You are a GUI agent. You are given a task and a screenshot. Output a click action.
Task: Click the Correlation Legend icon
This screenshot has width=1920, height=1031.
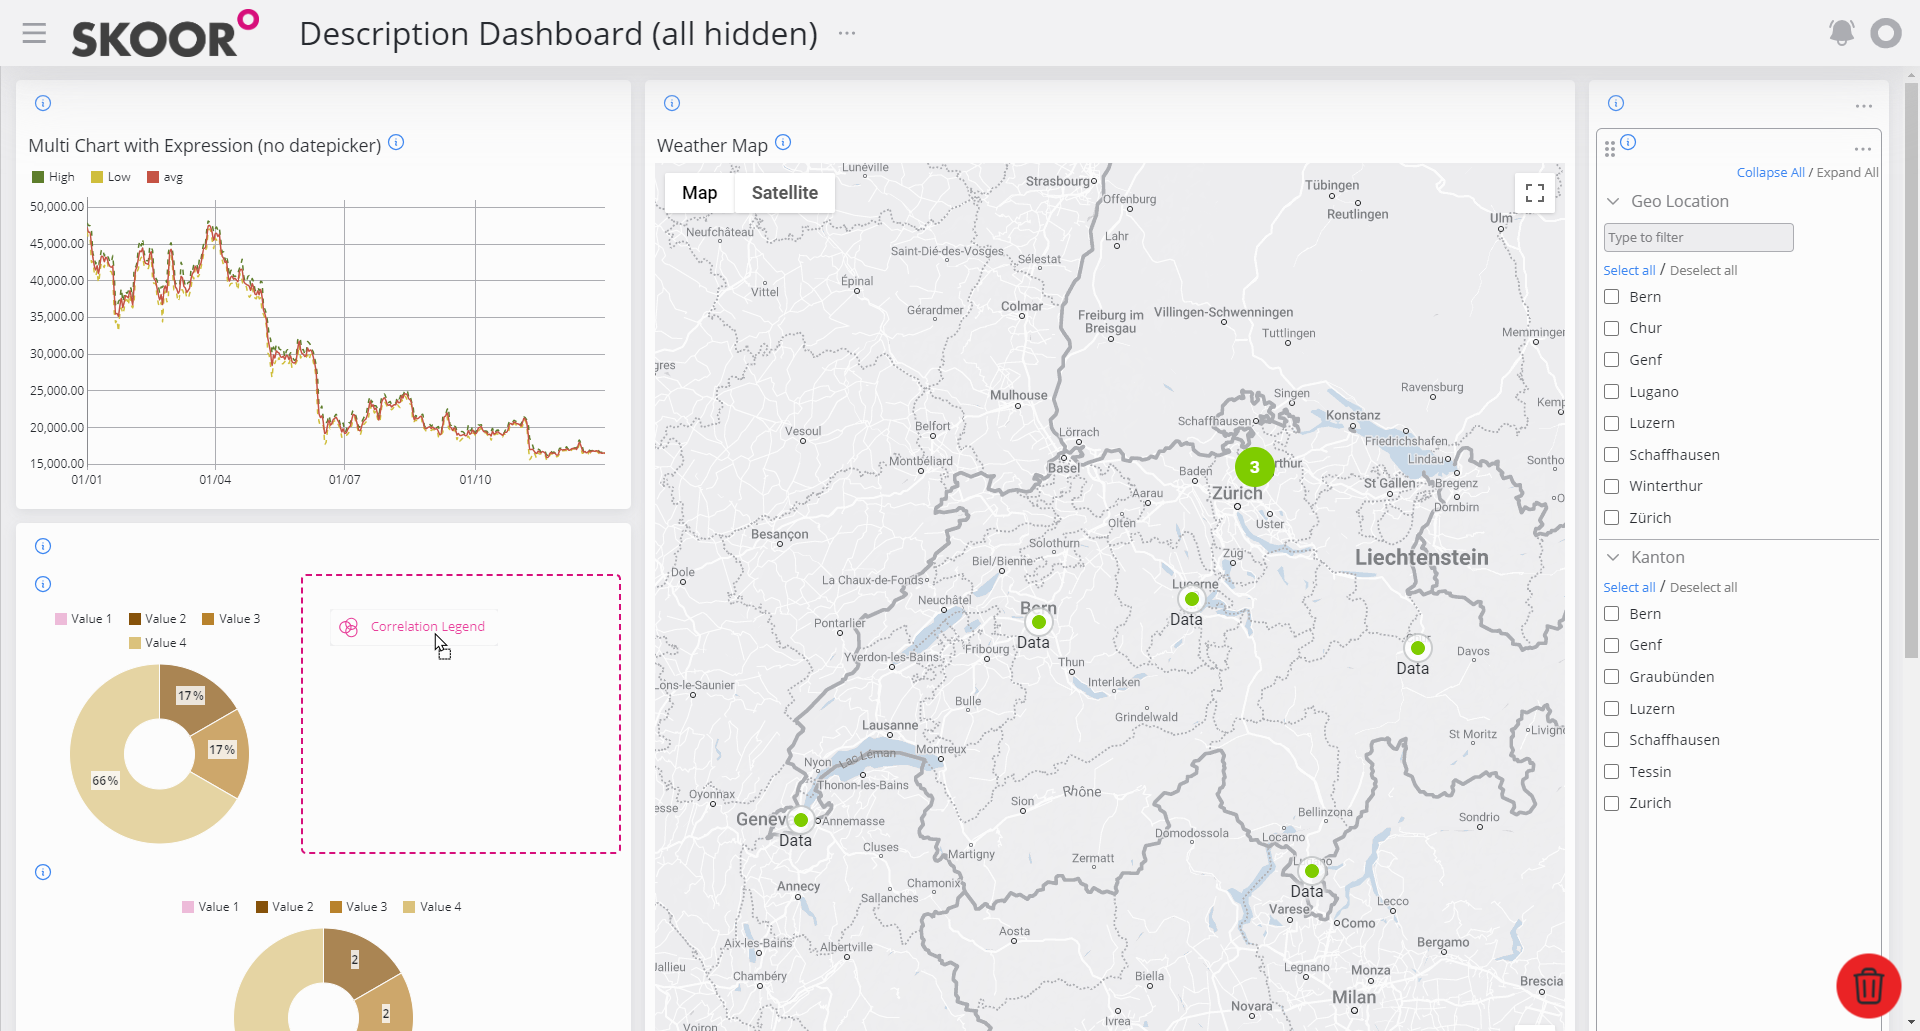click(x=348, y=627)
